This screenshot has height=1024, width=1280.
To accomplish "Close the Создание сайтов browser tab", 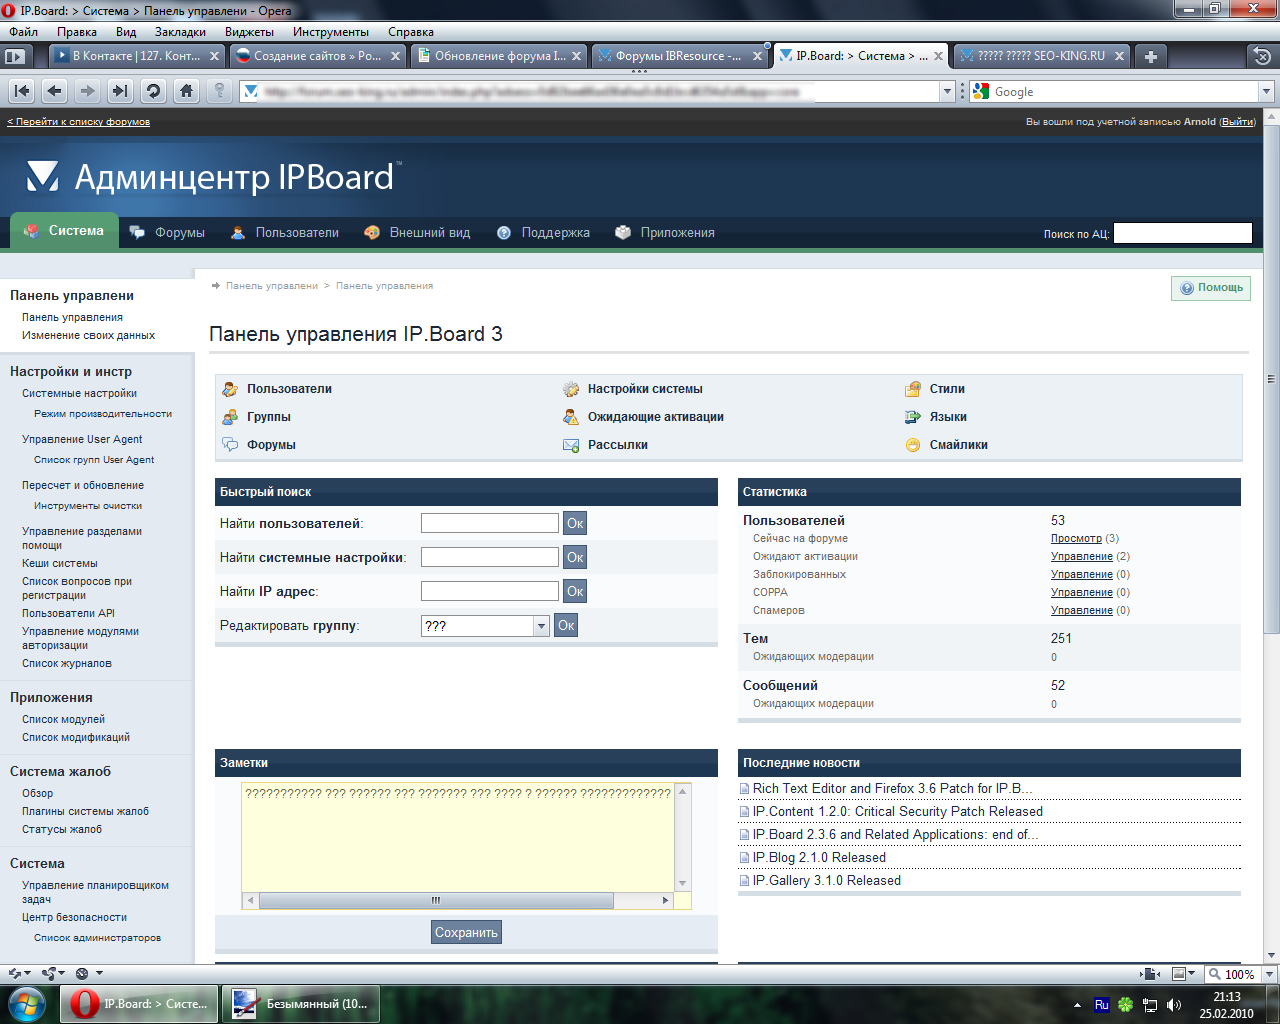I will [395, 56].
